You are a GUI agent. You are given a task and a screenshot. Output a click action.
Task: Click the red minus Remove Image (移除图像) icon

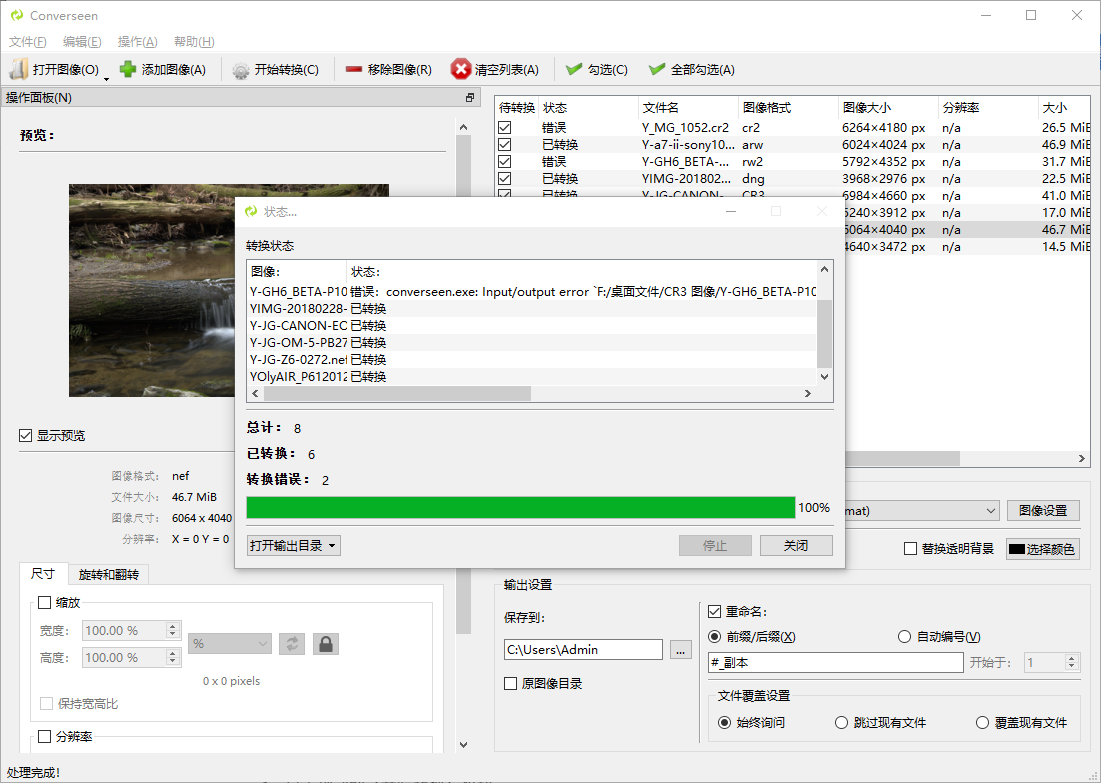[x=354, y=69]
